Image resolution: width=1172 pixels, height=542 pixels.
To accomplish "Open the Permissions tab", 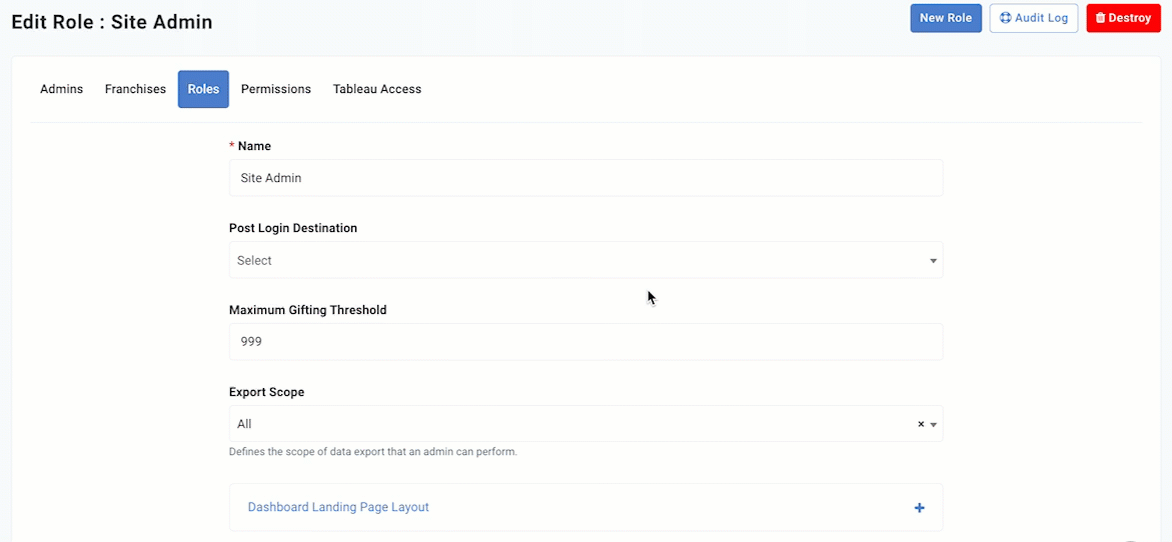I will (x=276, y=89).
